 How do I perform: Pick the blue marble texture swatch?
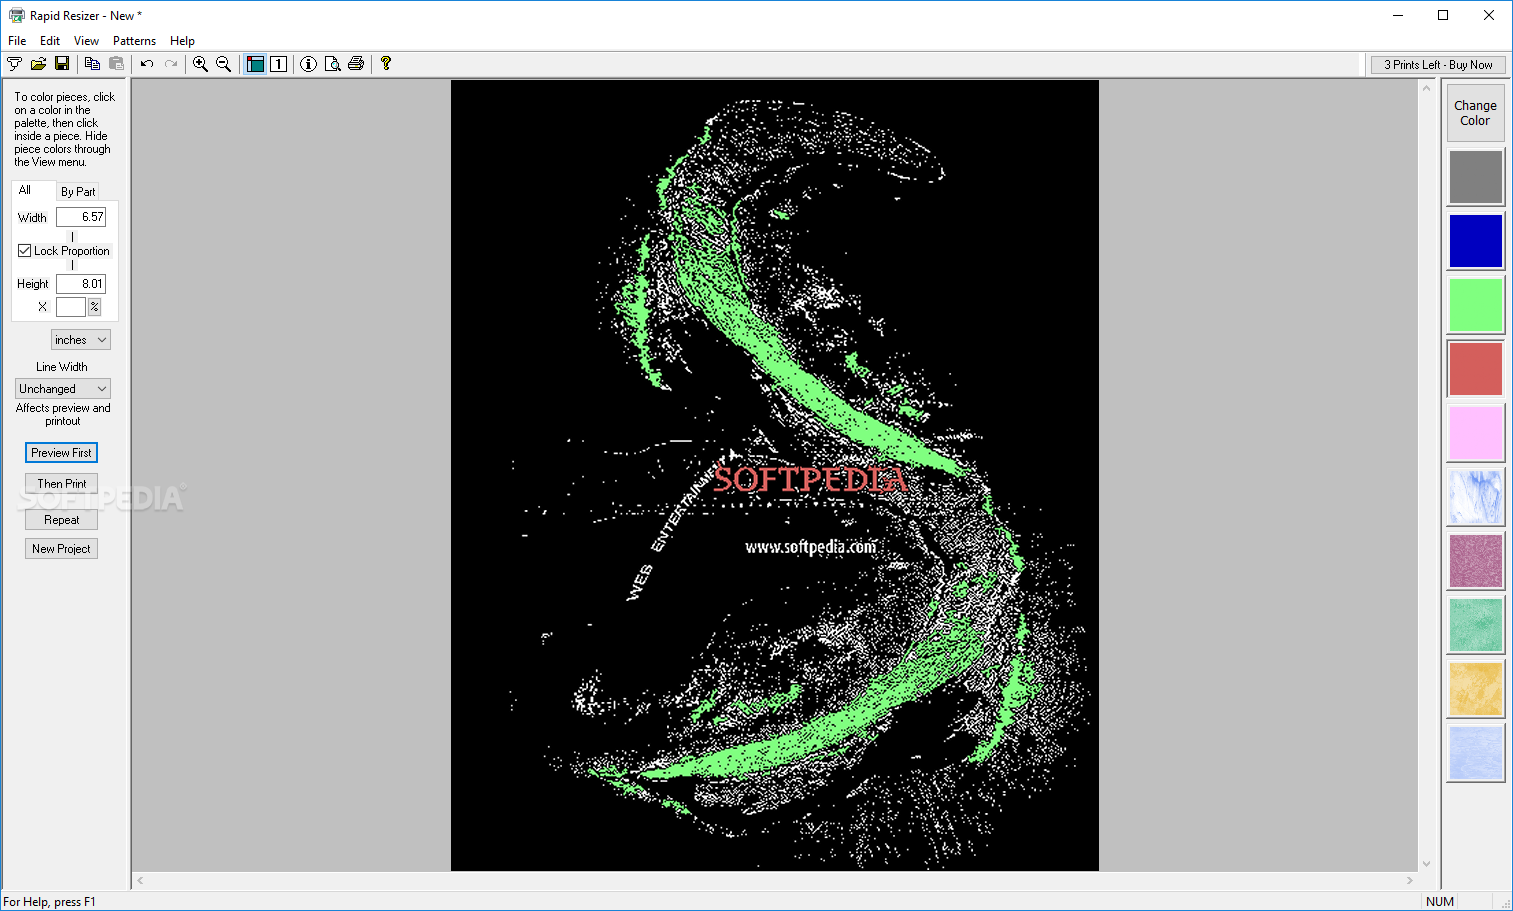1476,497
